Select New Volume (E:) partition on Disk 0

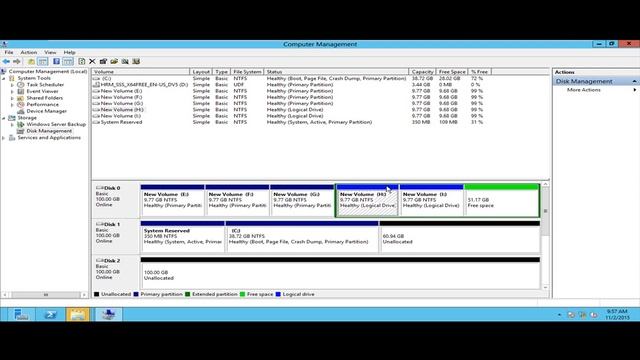172,200
